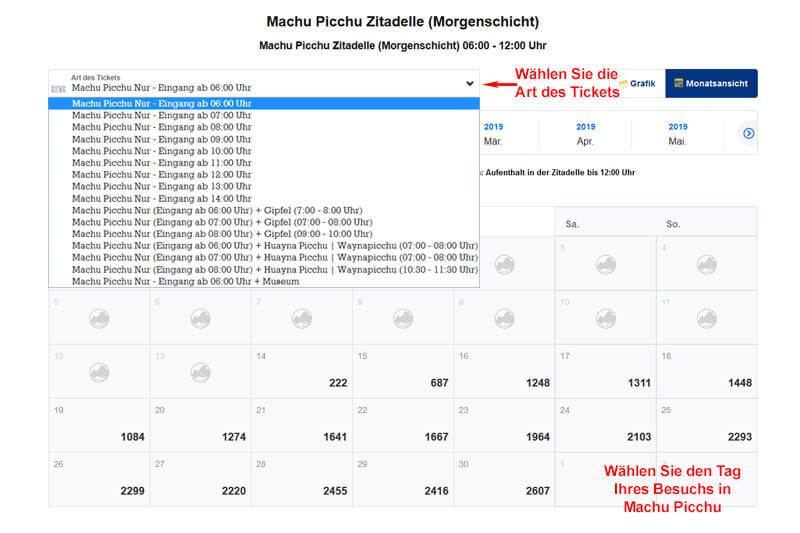Choose Machu Picchu Nur - Eingang ab 09:00 Uhr
Image resolution: width=800 pixels, height=533 pixels.
[264, 139]
